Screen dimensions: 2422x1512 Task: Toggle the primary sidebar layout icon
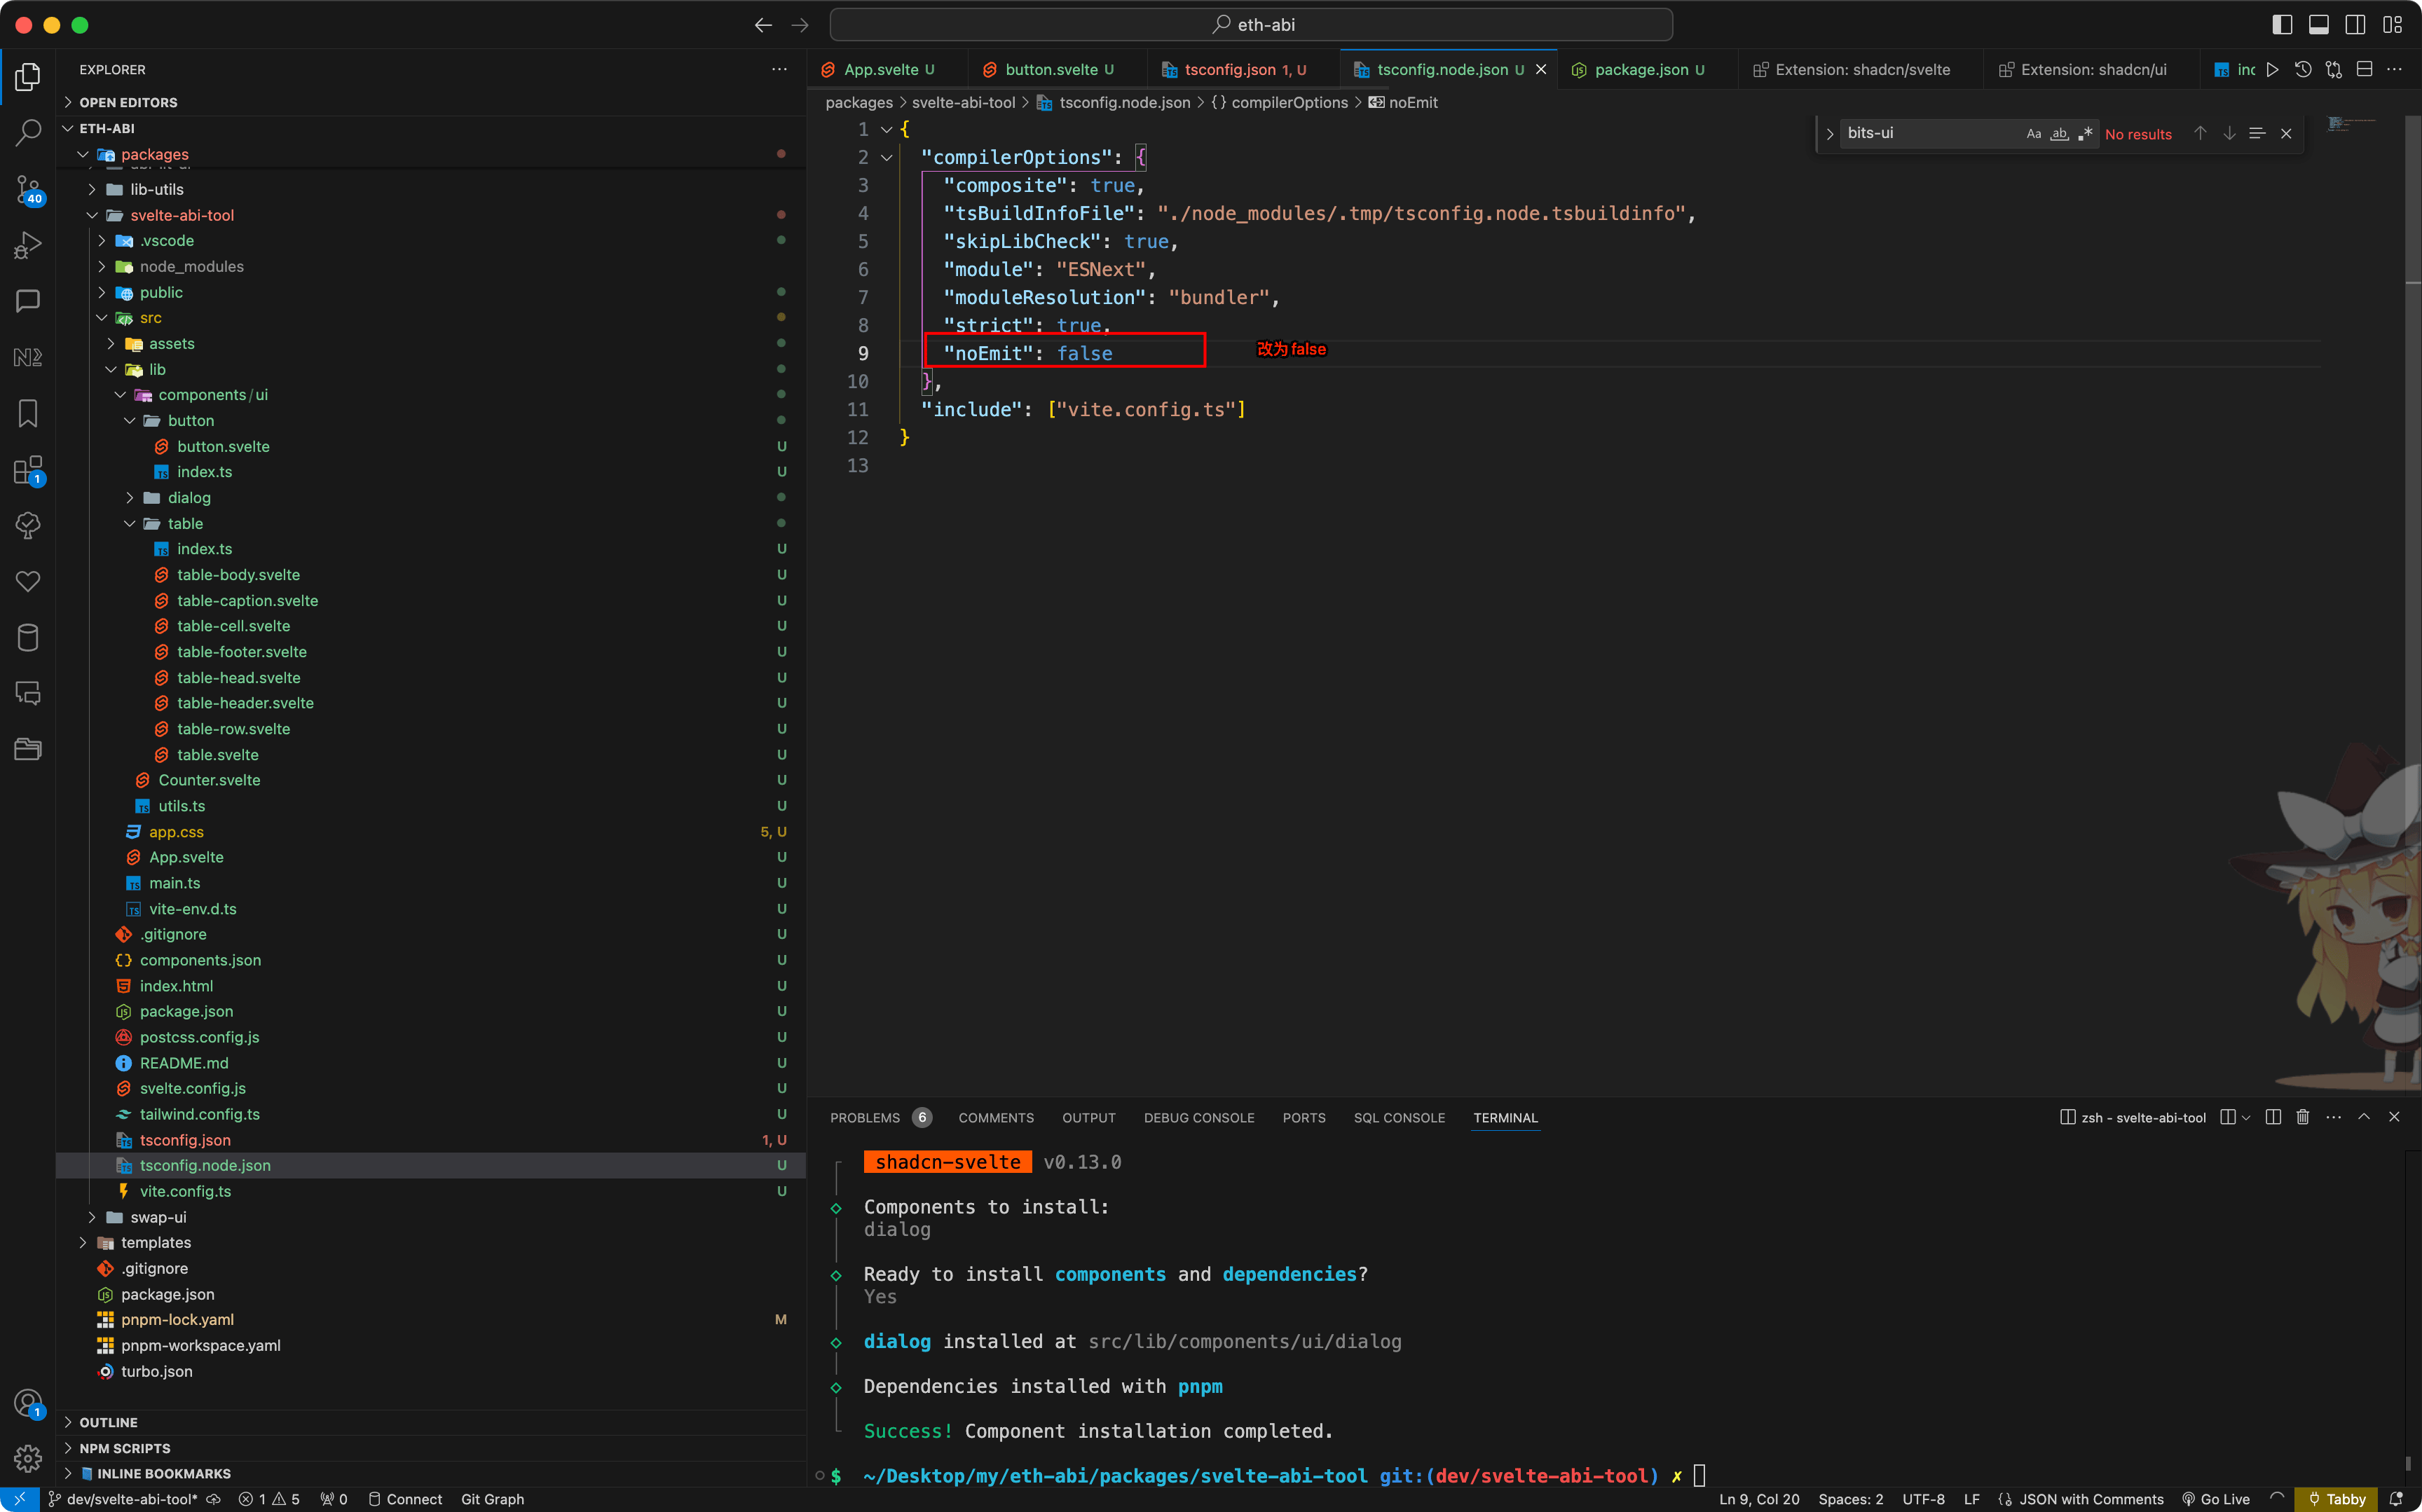pos(2282,25)
